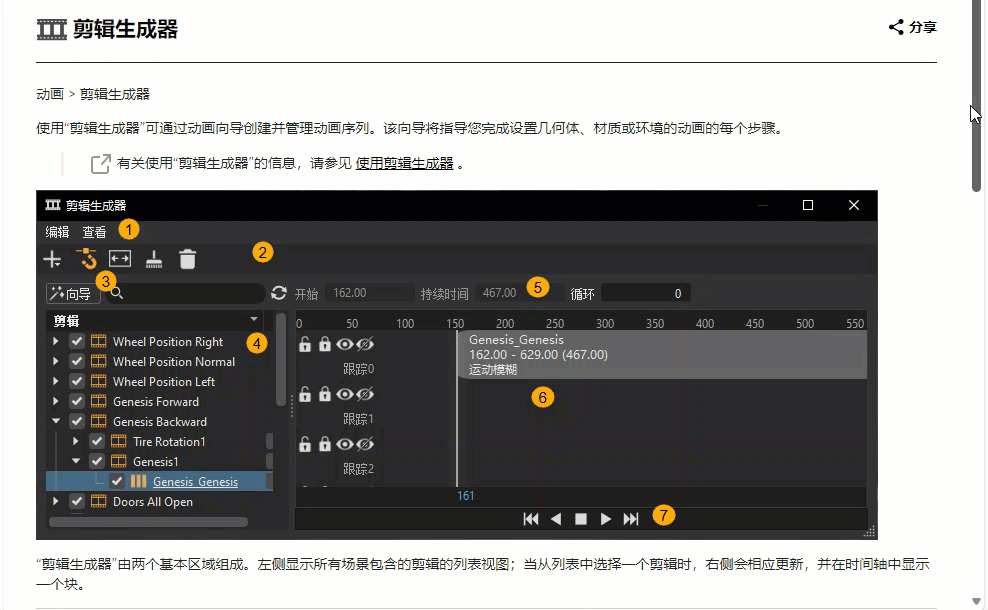988x610 pixels.
Task: Click the trash delete icon
Action: click(188, 259)
